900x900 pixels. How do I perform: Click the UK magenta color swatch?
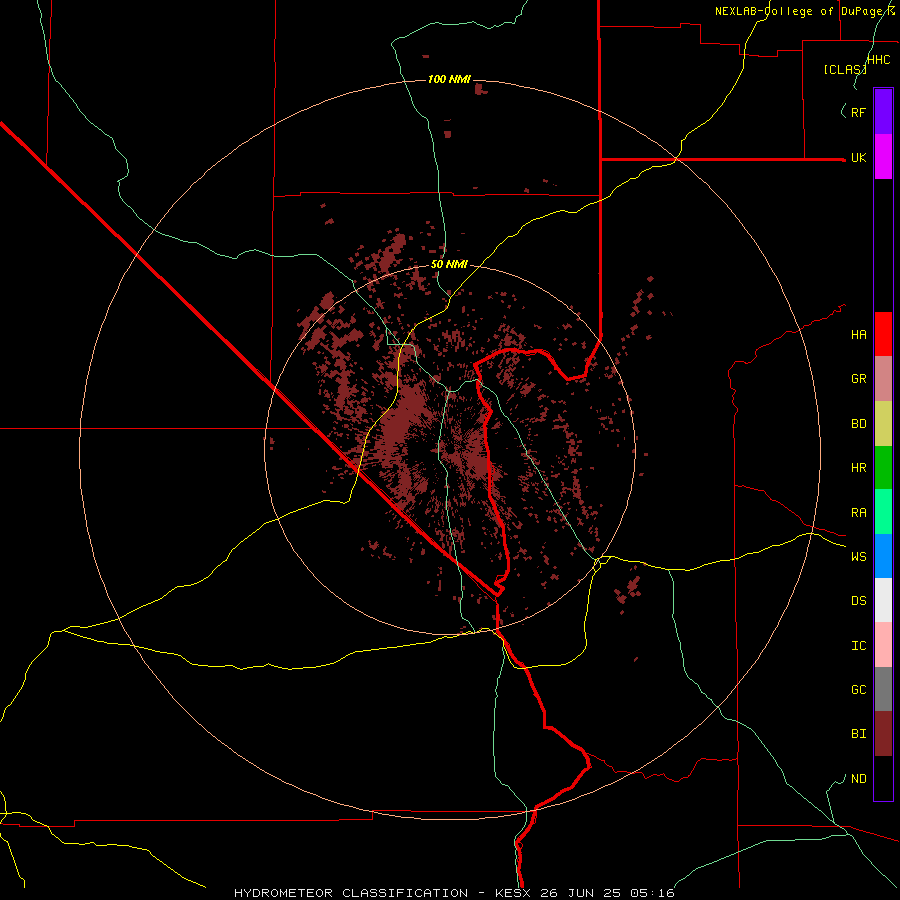(x=883, y=156)
